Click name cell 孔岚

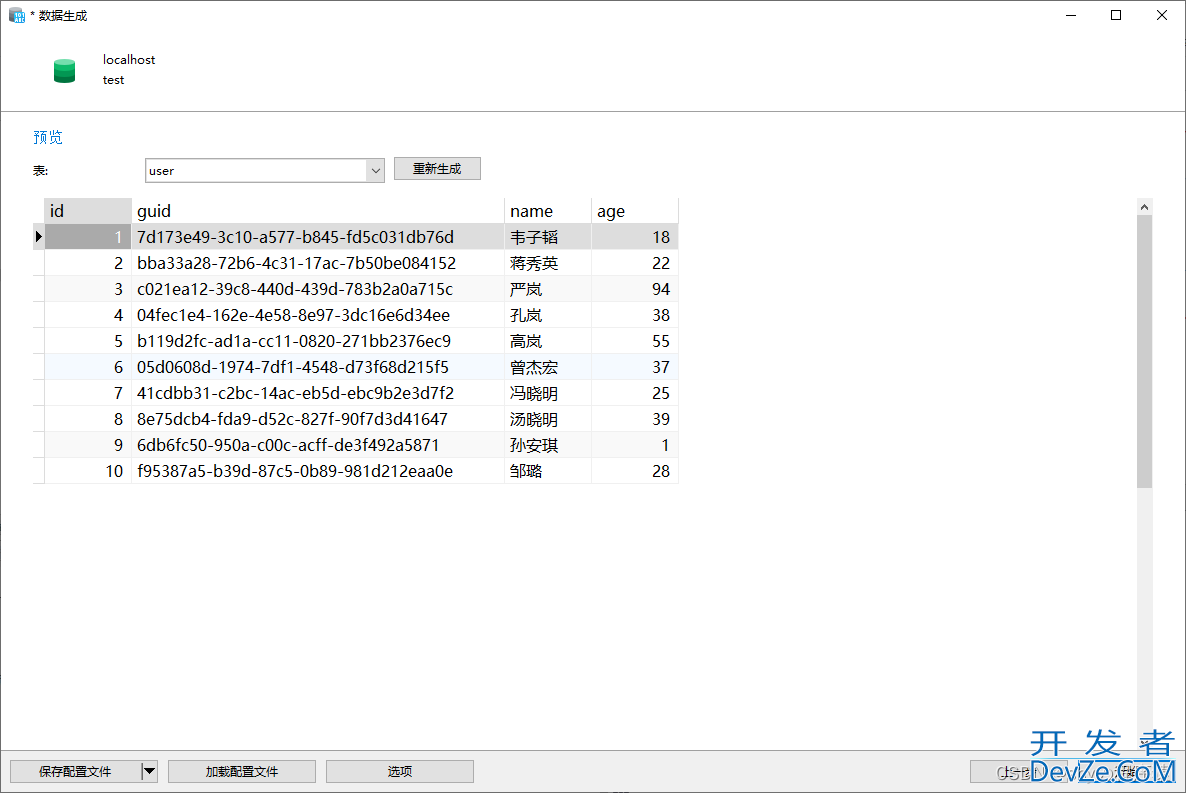tap(548, 315)
